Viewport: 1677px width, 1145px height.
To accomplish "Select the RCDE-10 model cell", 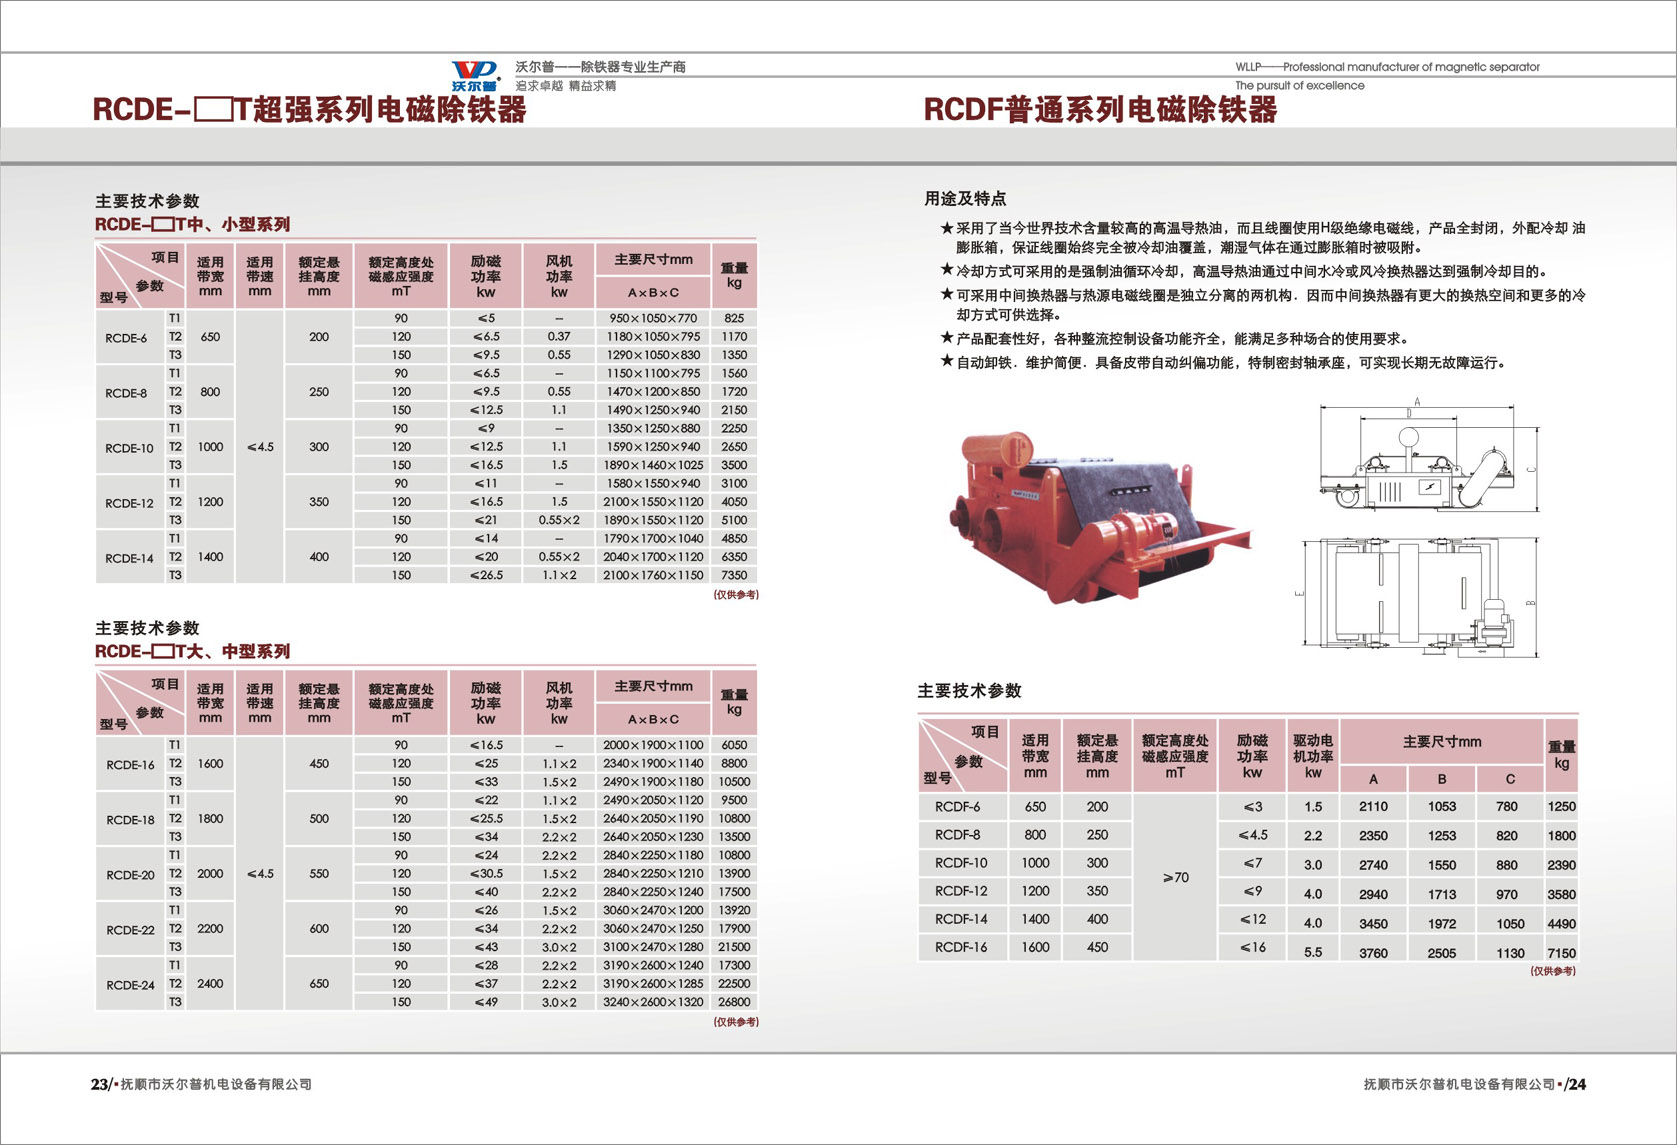I will (x=129, y=448).
